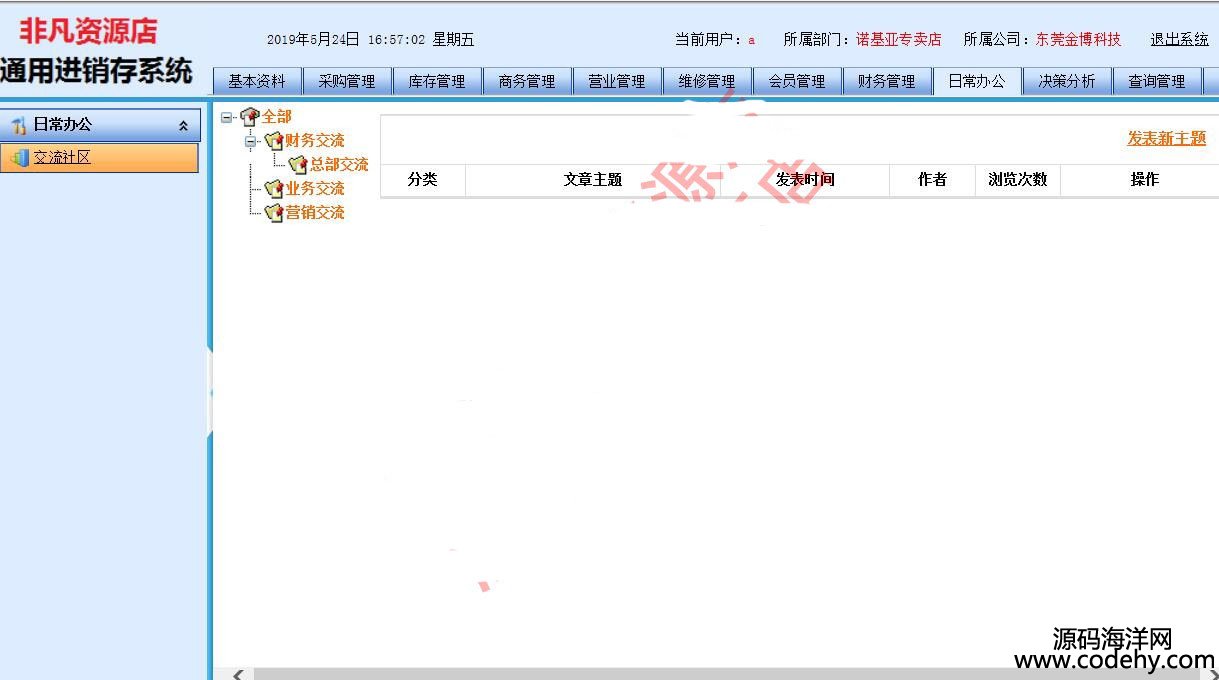
Task: Go to 营业管理 tab
Action: click(x=617, y=82)
